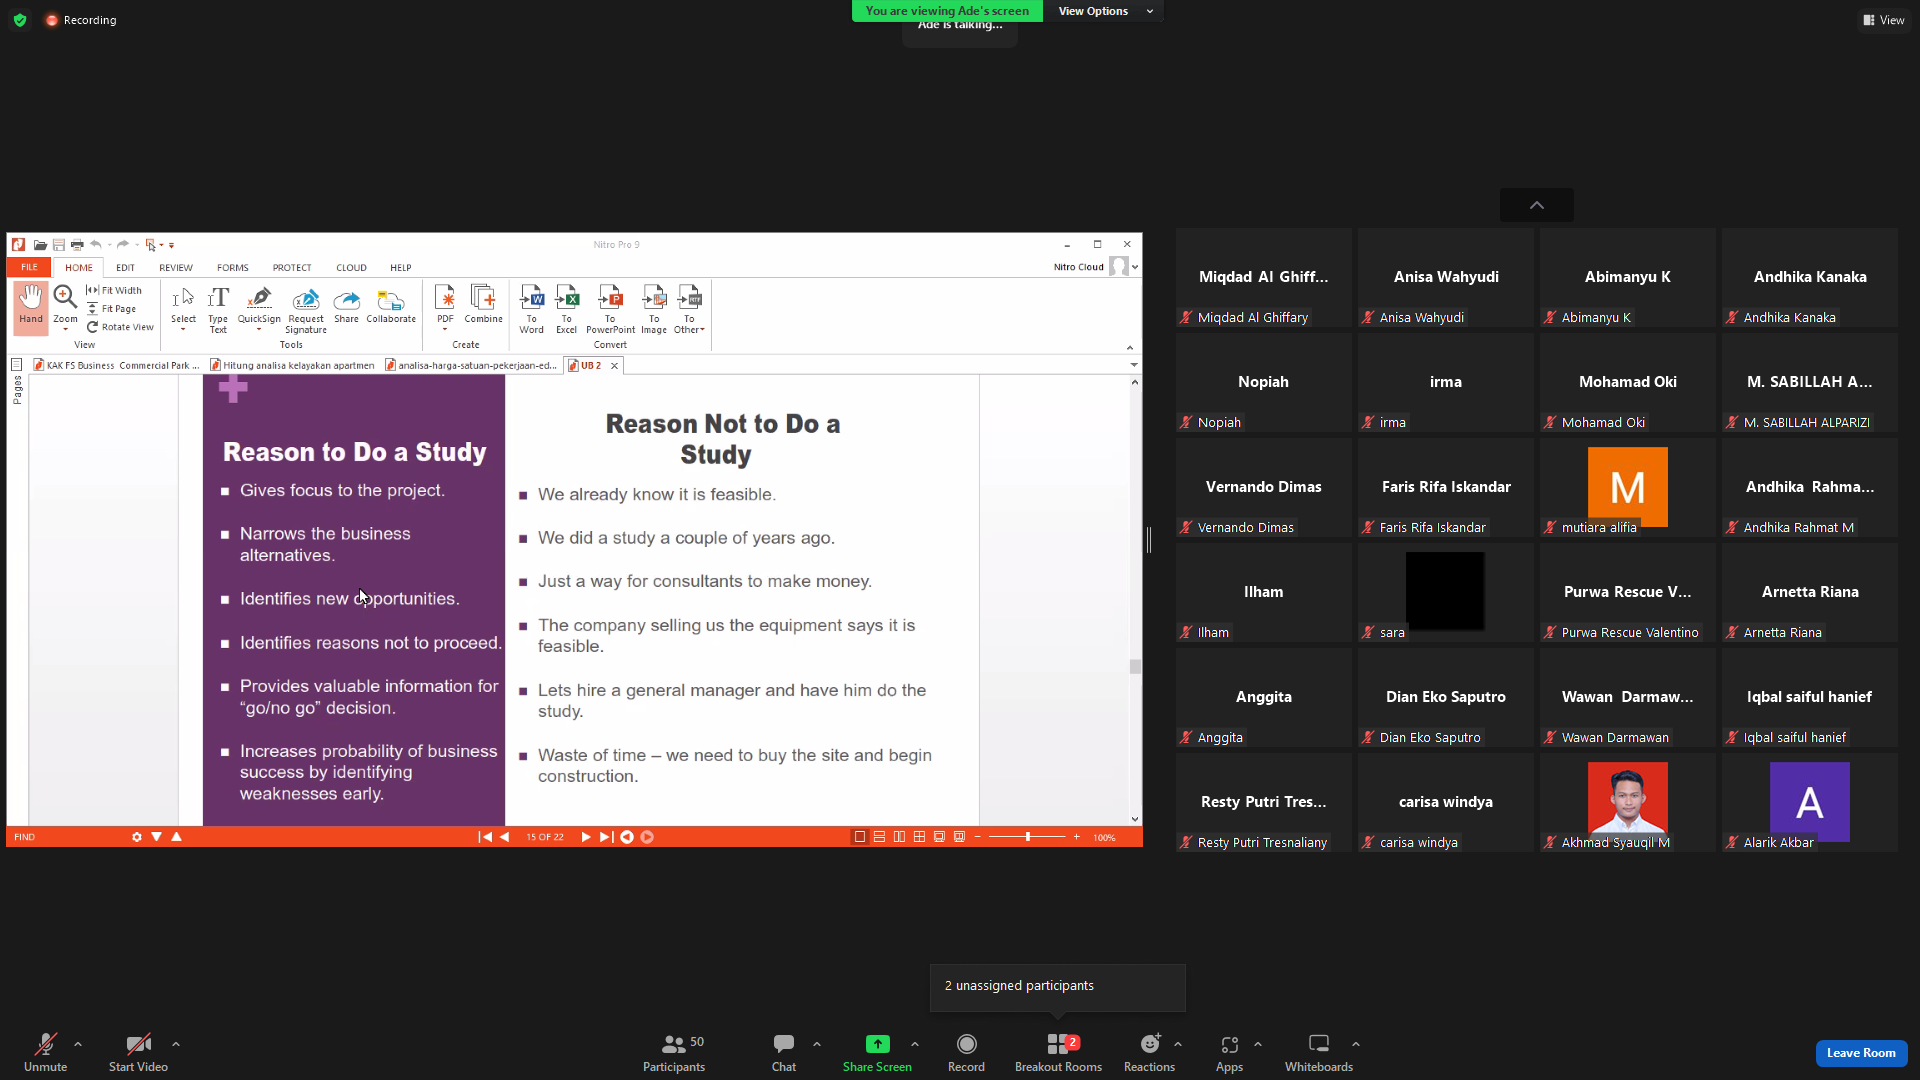Open the Find settings gear icon

tap(137, 837)
